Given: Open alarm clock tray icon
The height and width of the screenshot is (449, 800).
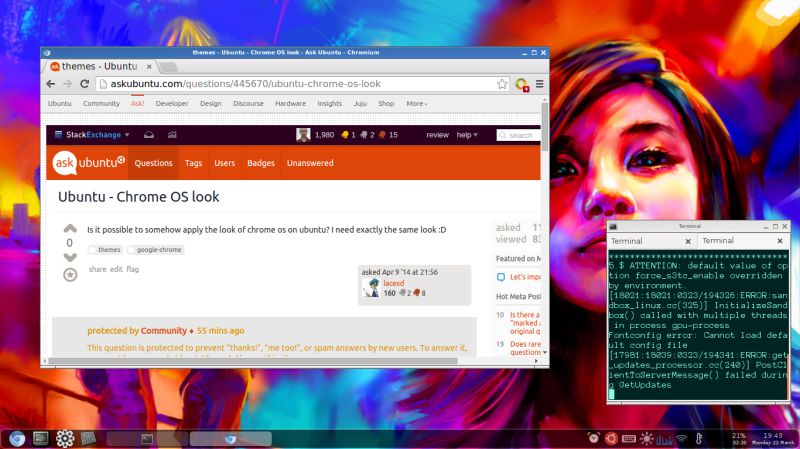Looking at the screenshot, I should click(593, 438).
